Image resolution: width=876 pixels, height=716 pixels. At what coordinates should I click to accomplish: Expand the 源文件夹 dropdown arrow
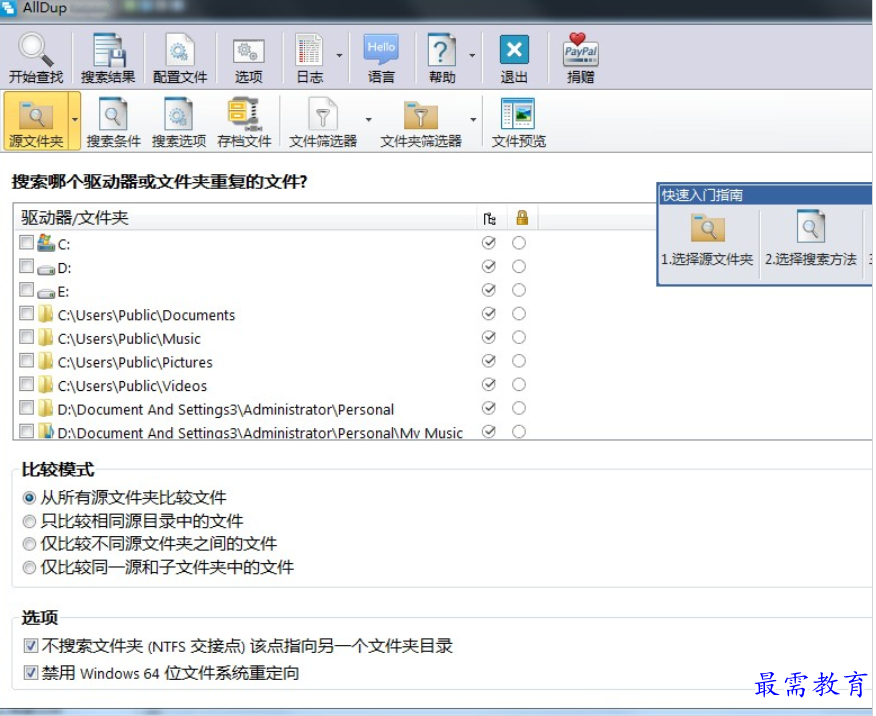75,120
